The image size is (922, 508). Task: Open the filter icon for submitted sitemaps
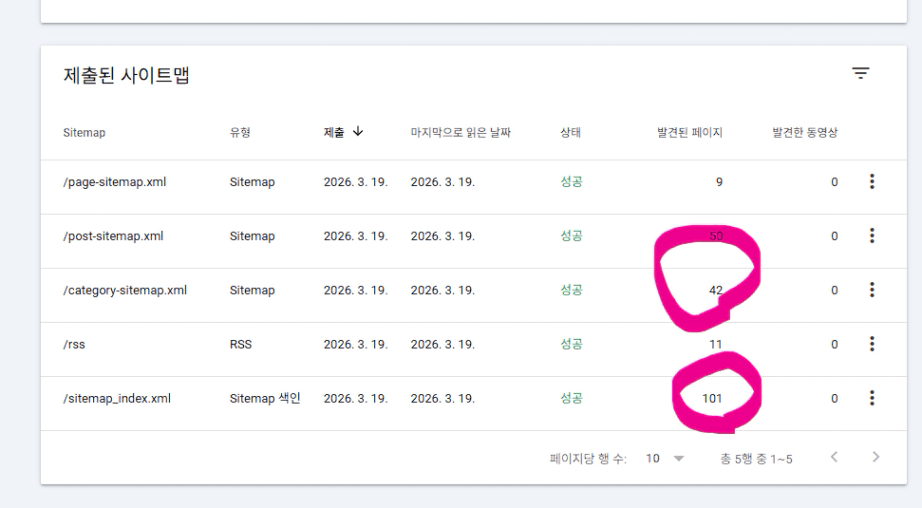(860, 73)
